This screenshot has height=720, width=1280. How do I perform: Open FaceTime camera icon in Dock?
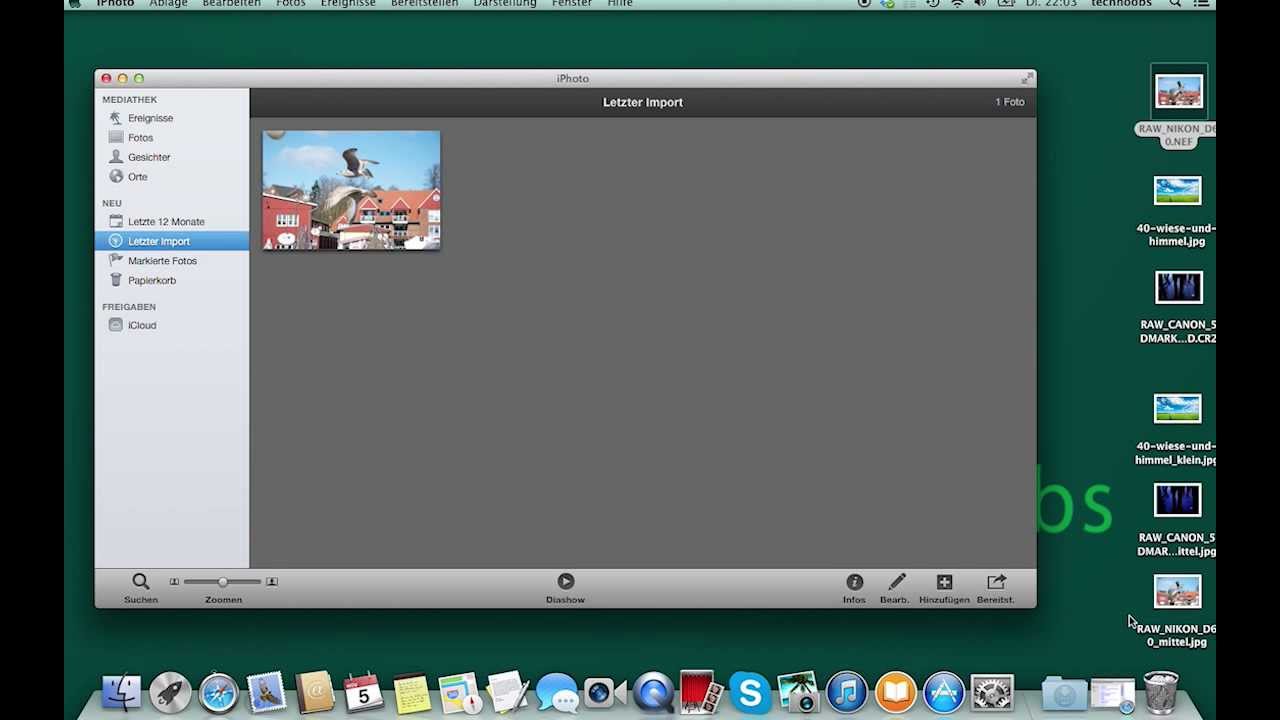point(604,692)
